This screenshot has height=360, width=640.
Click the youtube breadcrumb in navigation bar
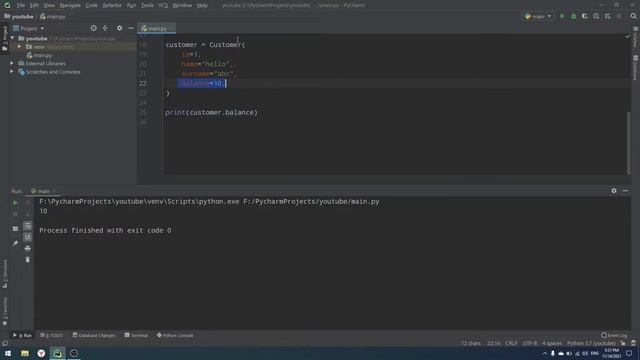point(19,17)
